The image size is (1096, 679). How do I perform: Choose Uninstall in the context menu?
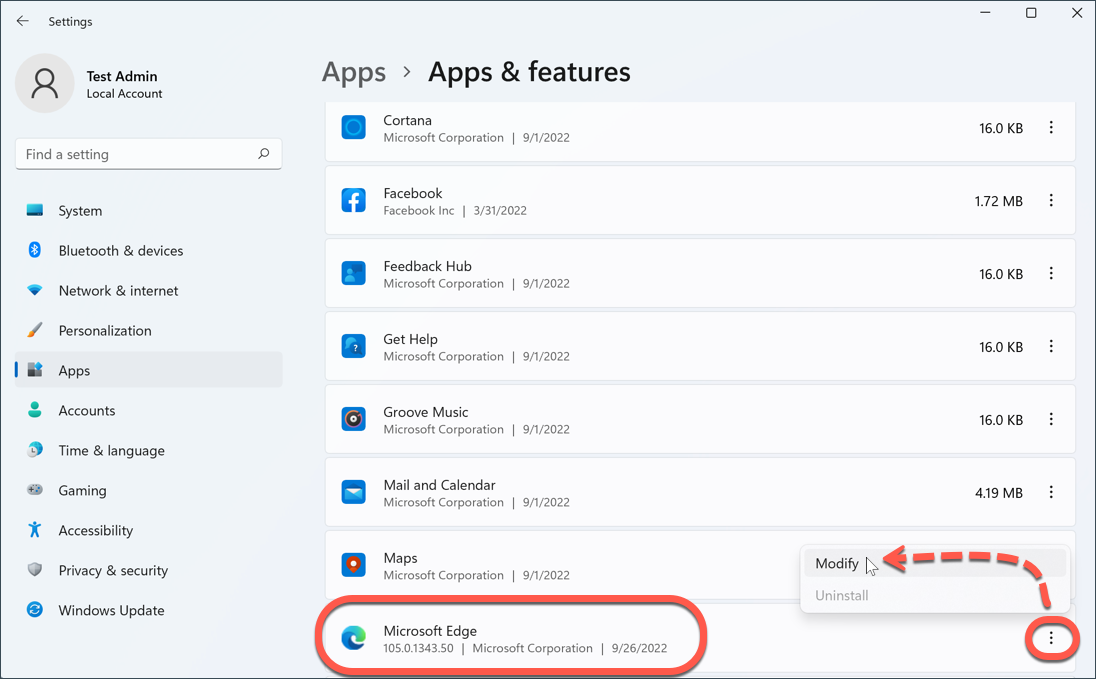pos(935,596)
